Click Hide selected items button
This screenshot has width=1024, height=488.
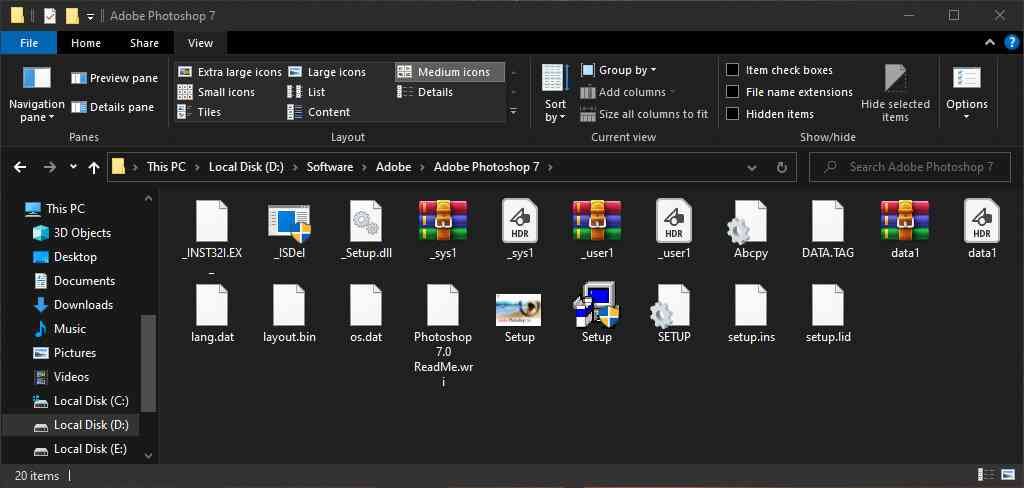pyautogui.click(x=895, y=93)
